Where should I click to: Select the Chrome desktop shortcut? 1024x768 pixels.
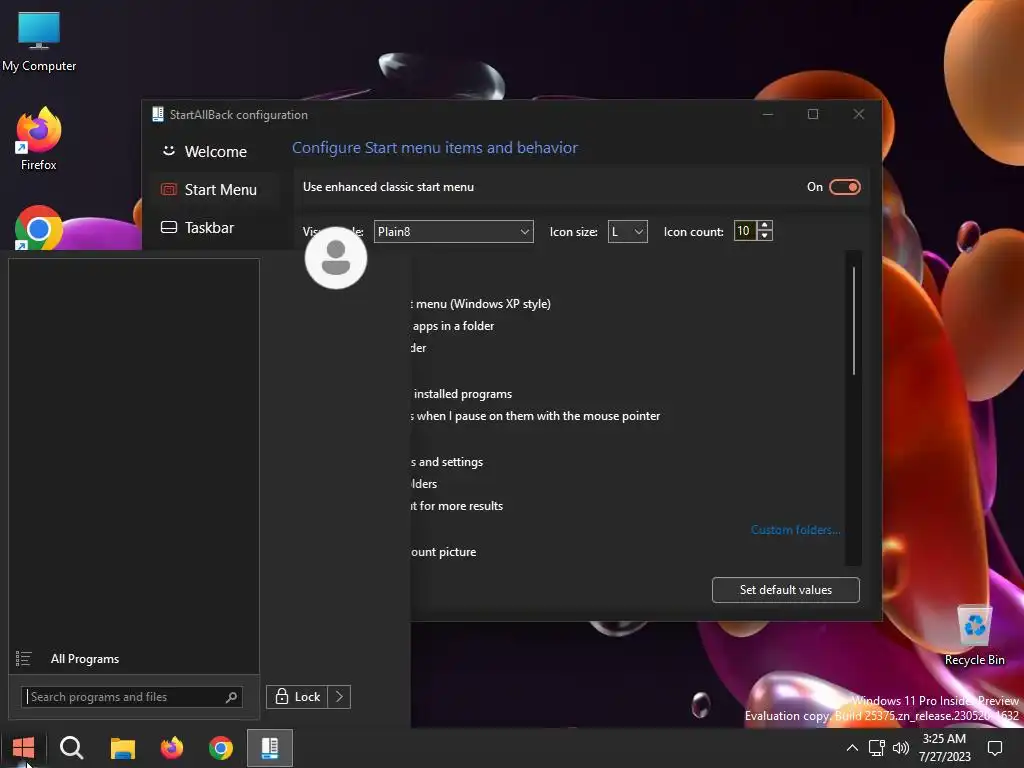39,227
